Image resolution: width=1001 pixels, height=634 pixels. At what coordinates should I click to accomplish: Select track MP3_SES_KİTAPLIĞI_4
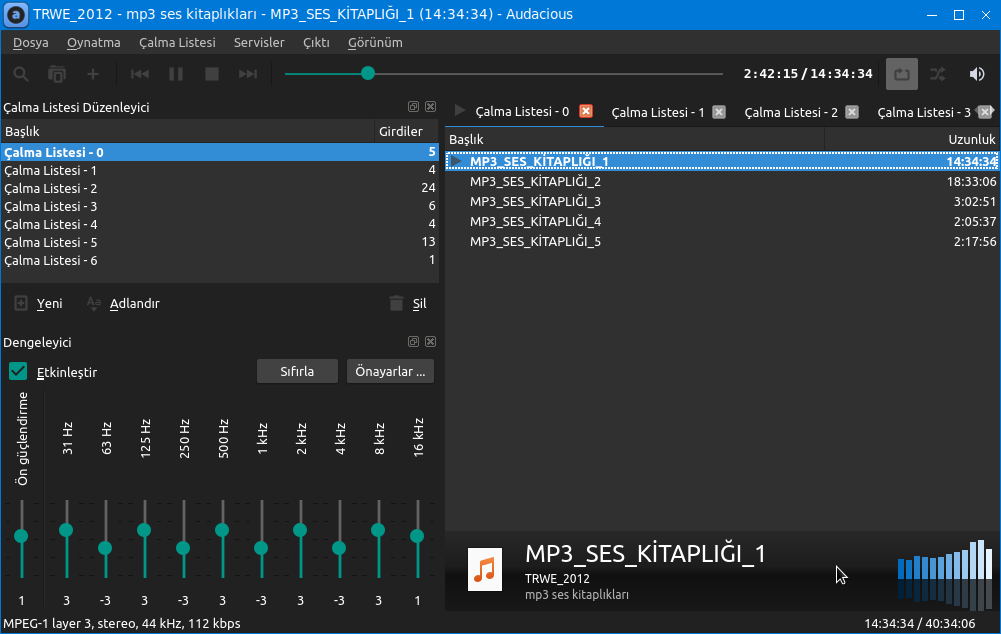point(722,222)
